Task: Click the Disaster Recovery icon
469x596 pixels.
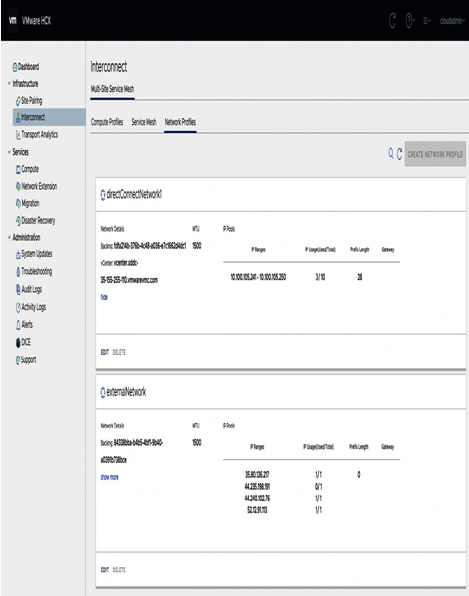Action: click(18, 221)
